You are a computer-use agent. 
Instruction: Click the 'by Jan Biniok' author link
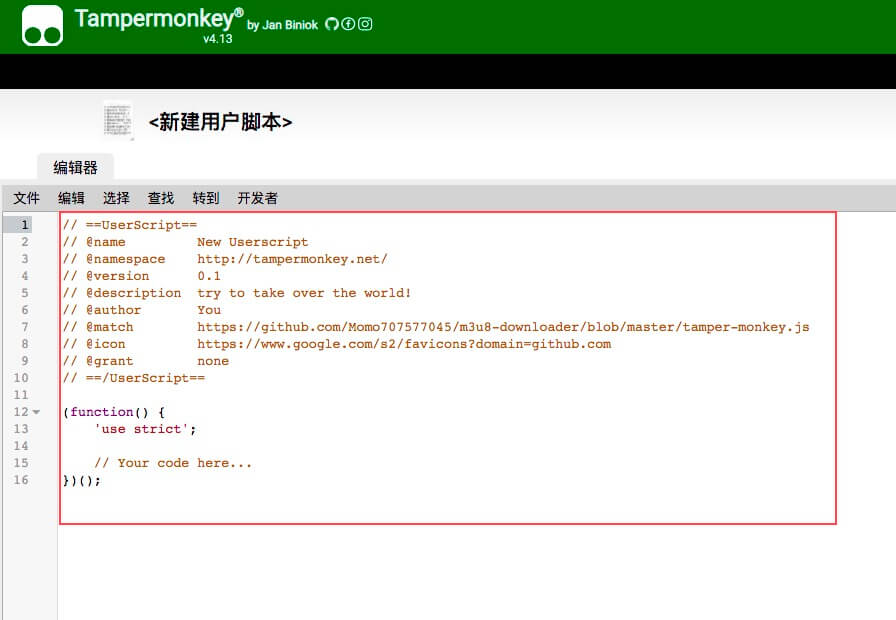[282, 25]
